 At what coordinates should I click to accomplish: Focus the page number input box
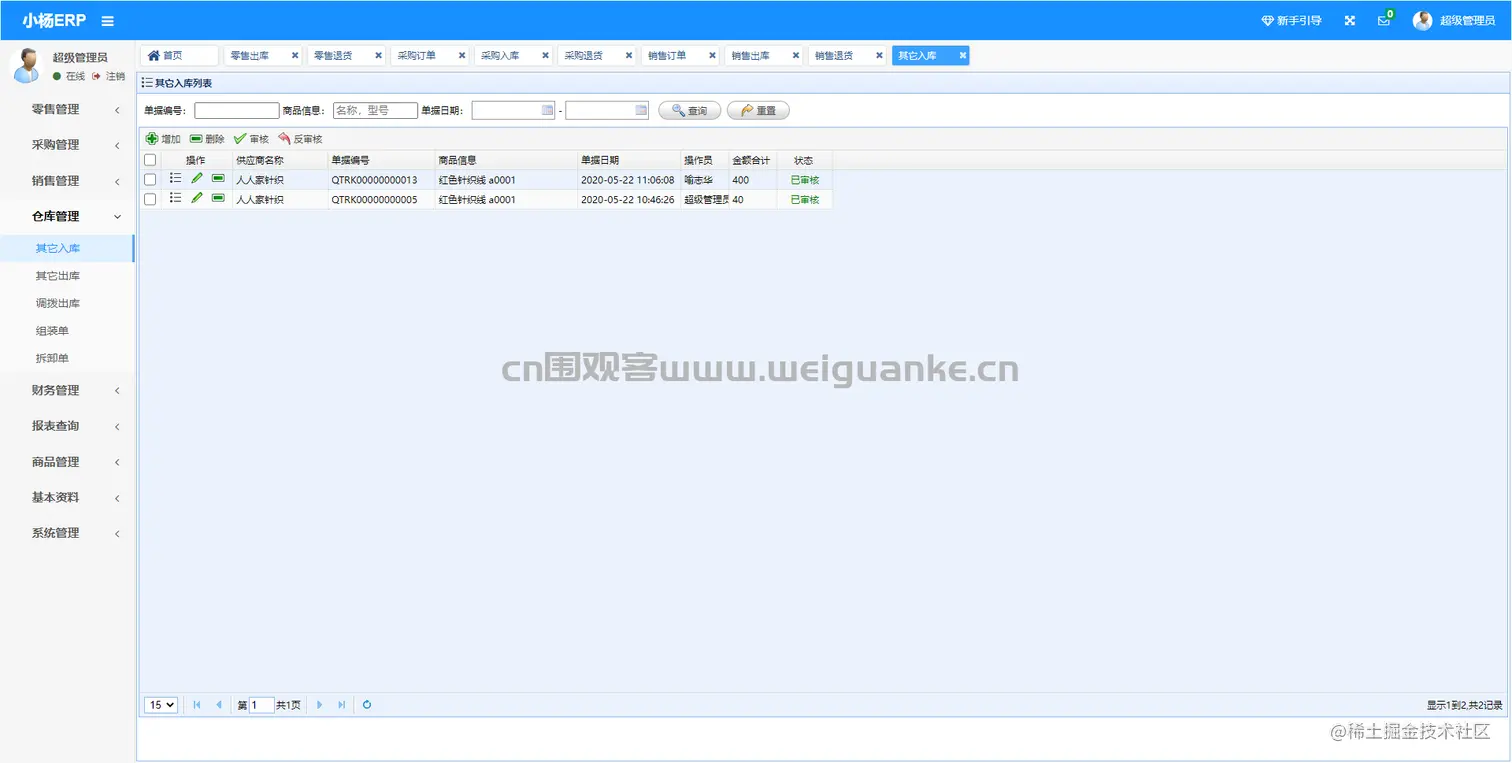pyautogui.click(x=262, y=705)
